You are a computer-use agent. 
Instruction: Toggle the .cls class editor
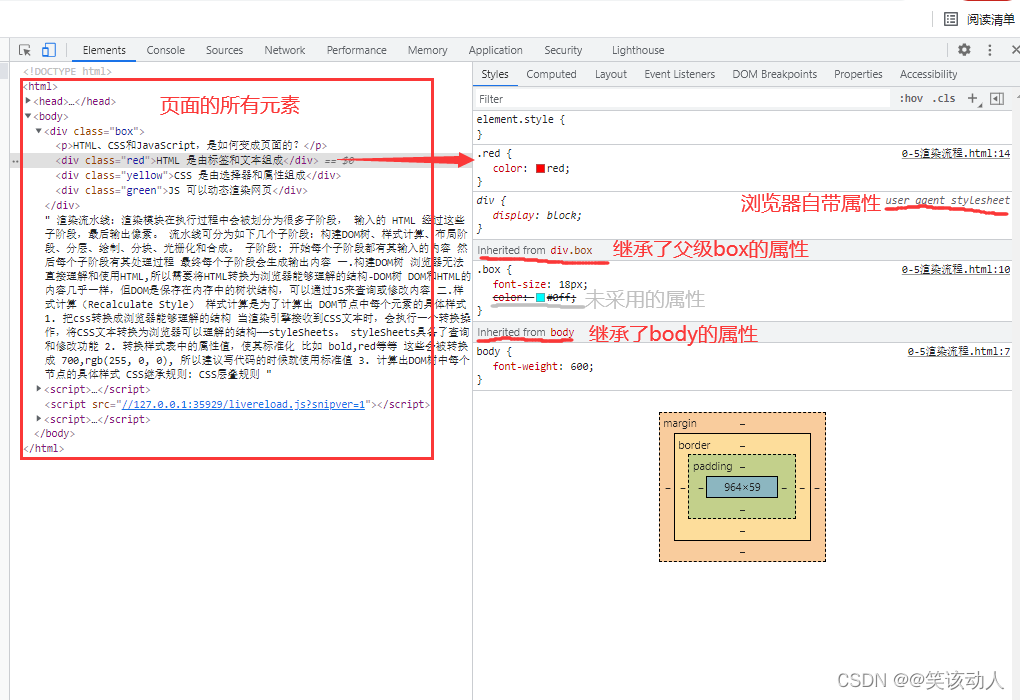[944, 98]
